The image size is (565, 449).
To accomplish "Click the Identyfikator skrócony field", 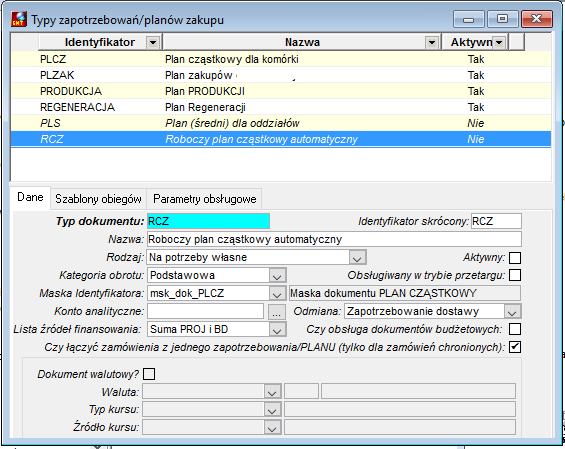I will [x=496, y=221].
